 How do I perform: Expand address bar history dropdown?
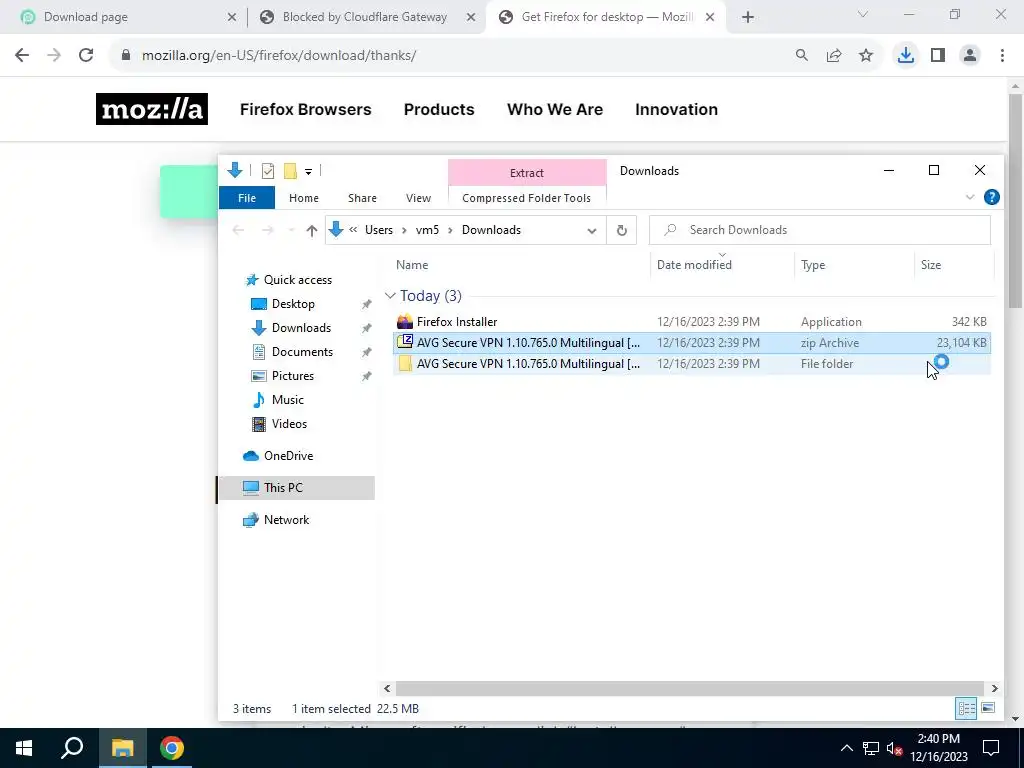(x=592, y=230)
